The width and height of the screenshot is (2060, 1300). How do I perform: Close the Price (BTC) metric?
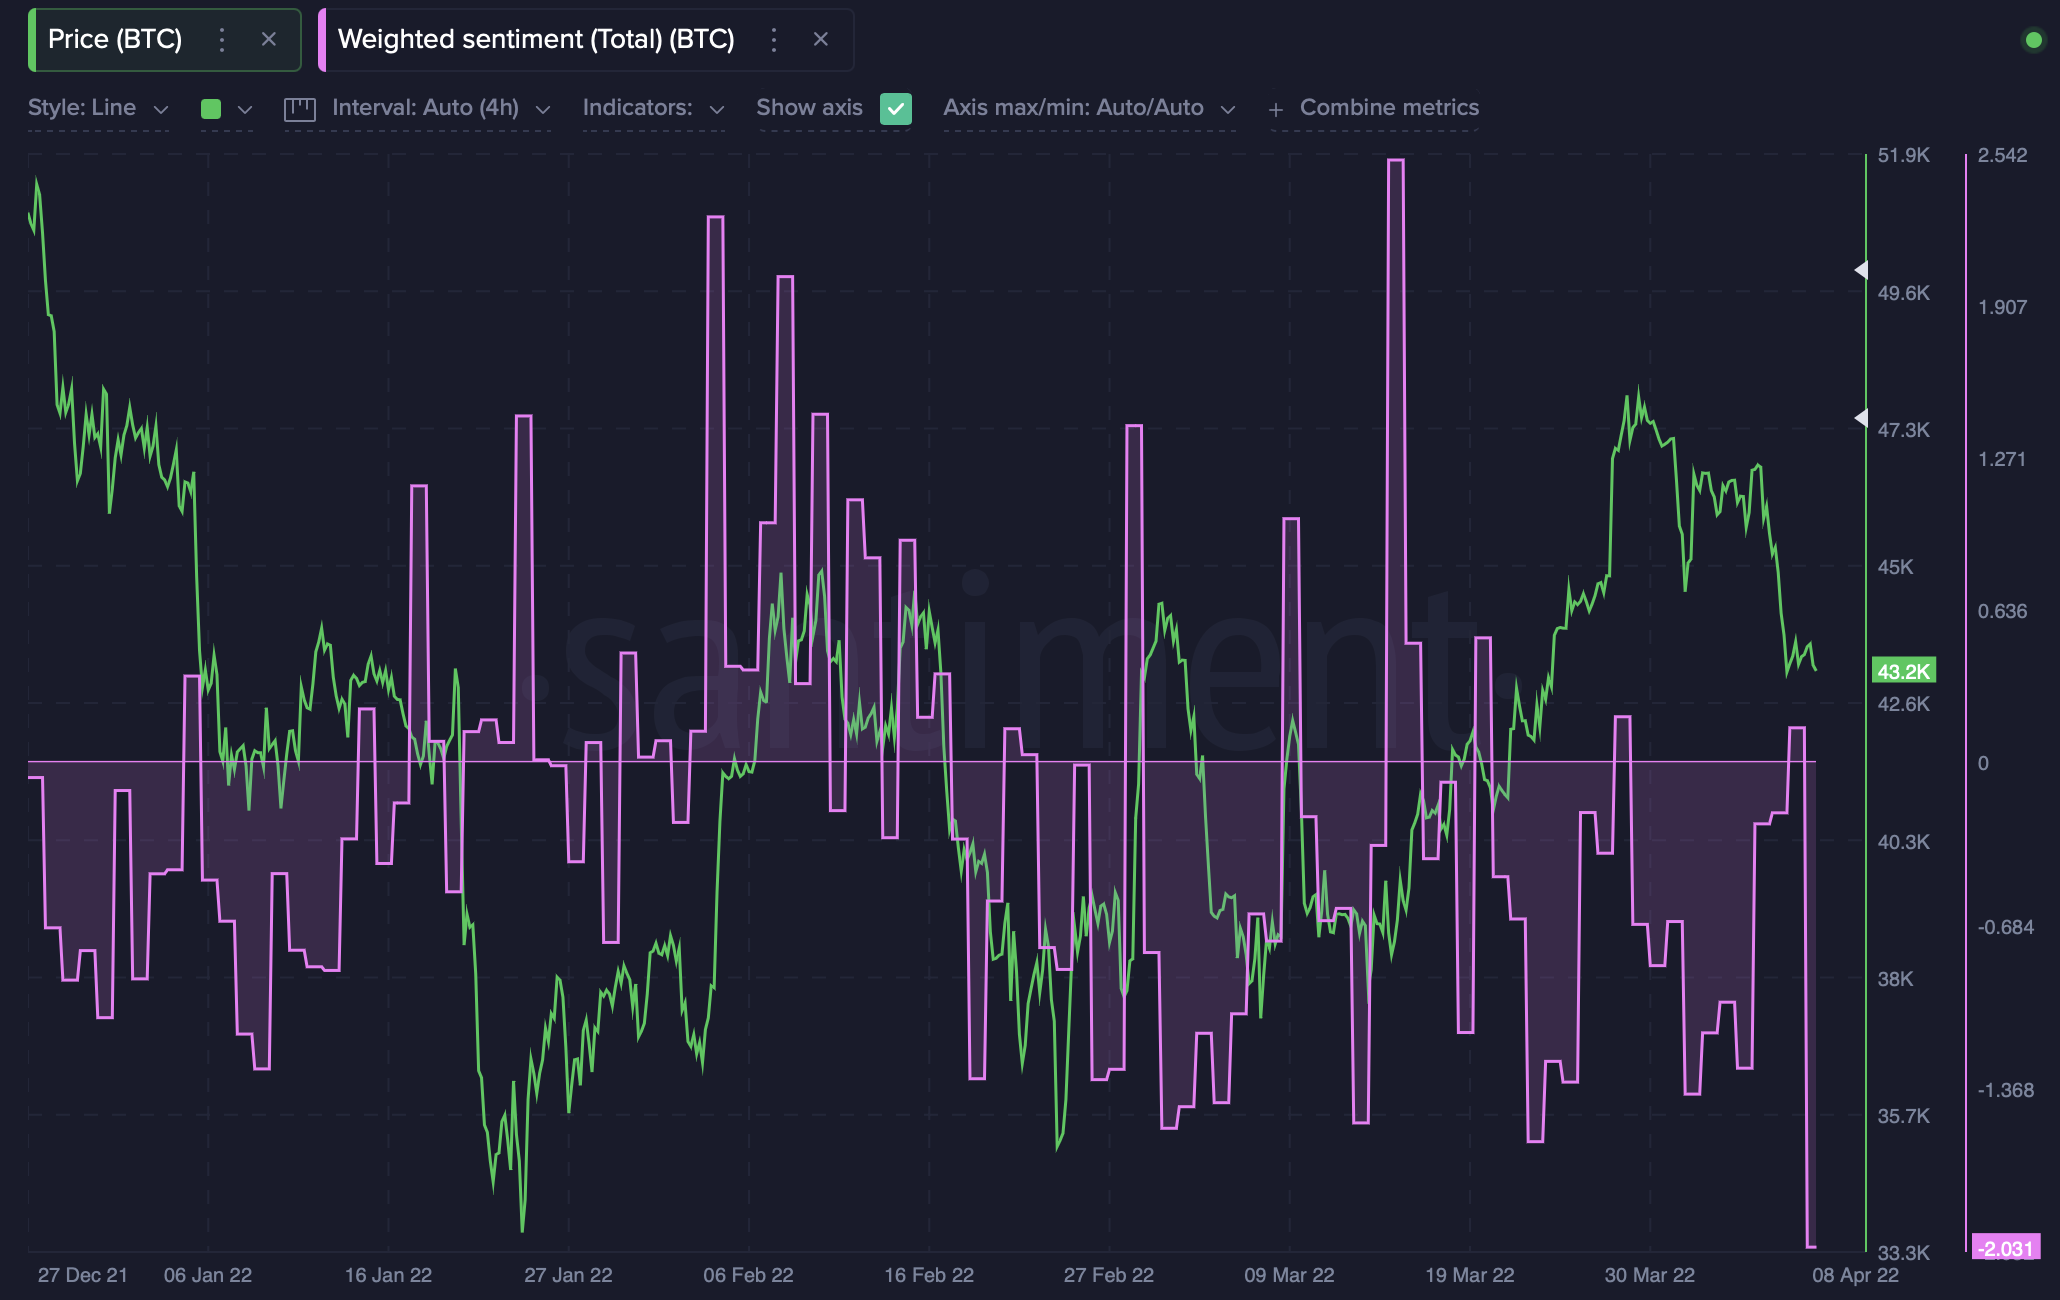click(268, 40)
